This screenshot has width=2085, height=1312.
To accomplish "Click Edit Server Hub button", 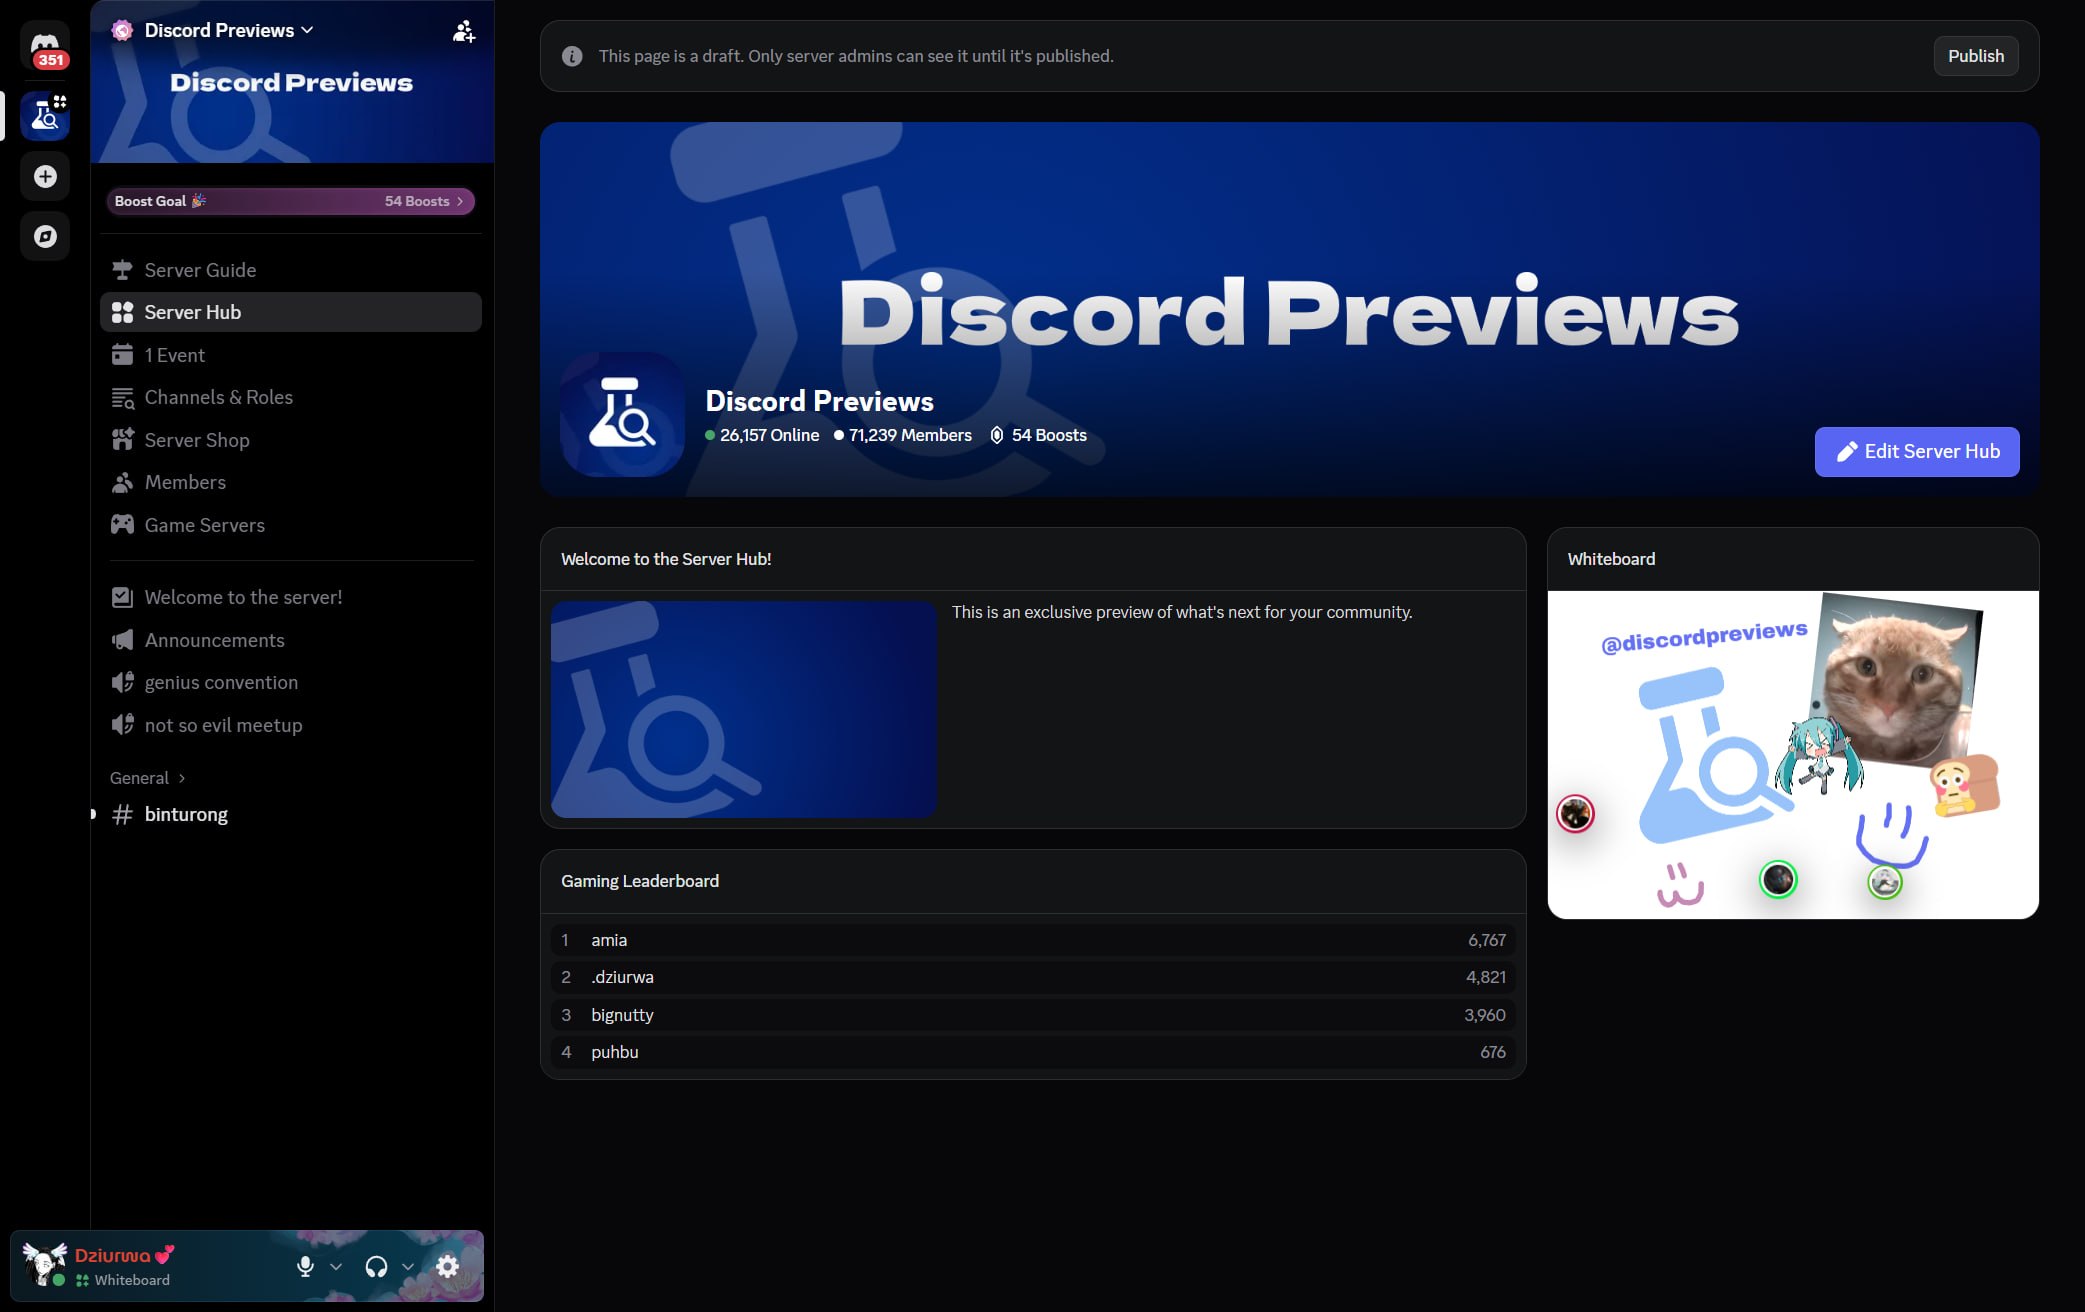I will pos(1916,452).
